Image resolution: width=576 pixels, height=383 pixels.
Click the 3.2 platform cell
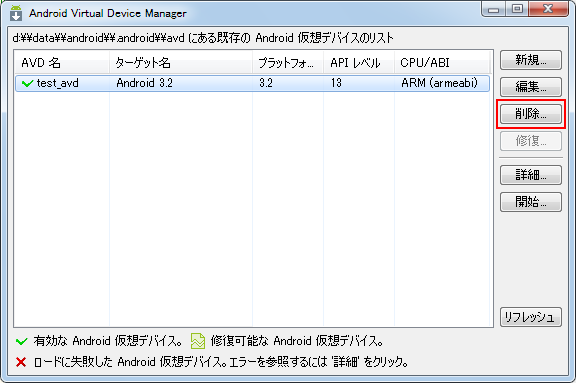pyautogui.click(x=266, y=83)
